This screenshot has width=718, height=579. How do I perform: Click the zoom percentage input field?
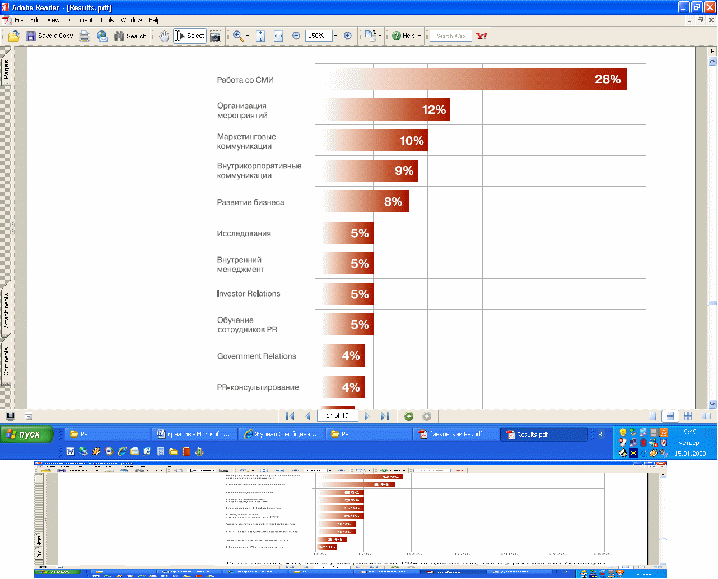click(x=318, y=36)
